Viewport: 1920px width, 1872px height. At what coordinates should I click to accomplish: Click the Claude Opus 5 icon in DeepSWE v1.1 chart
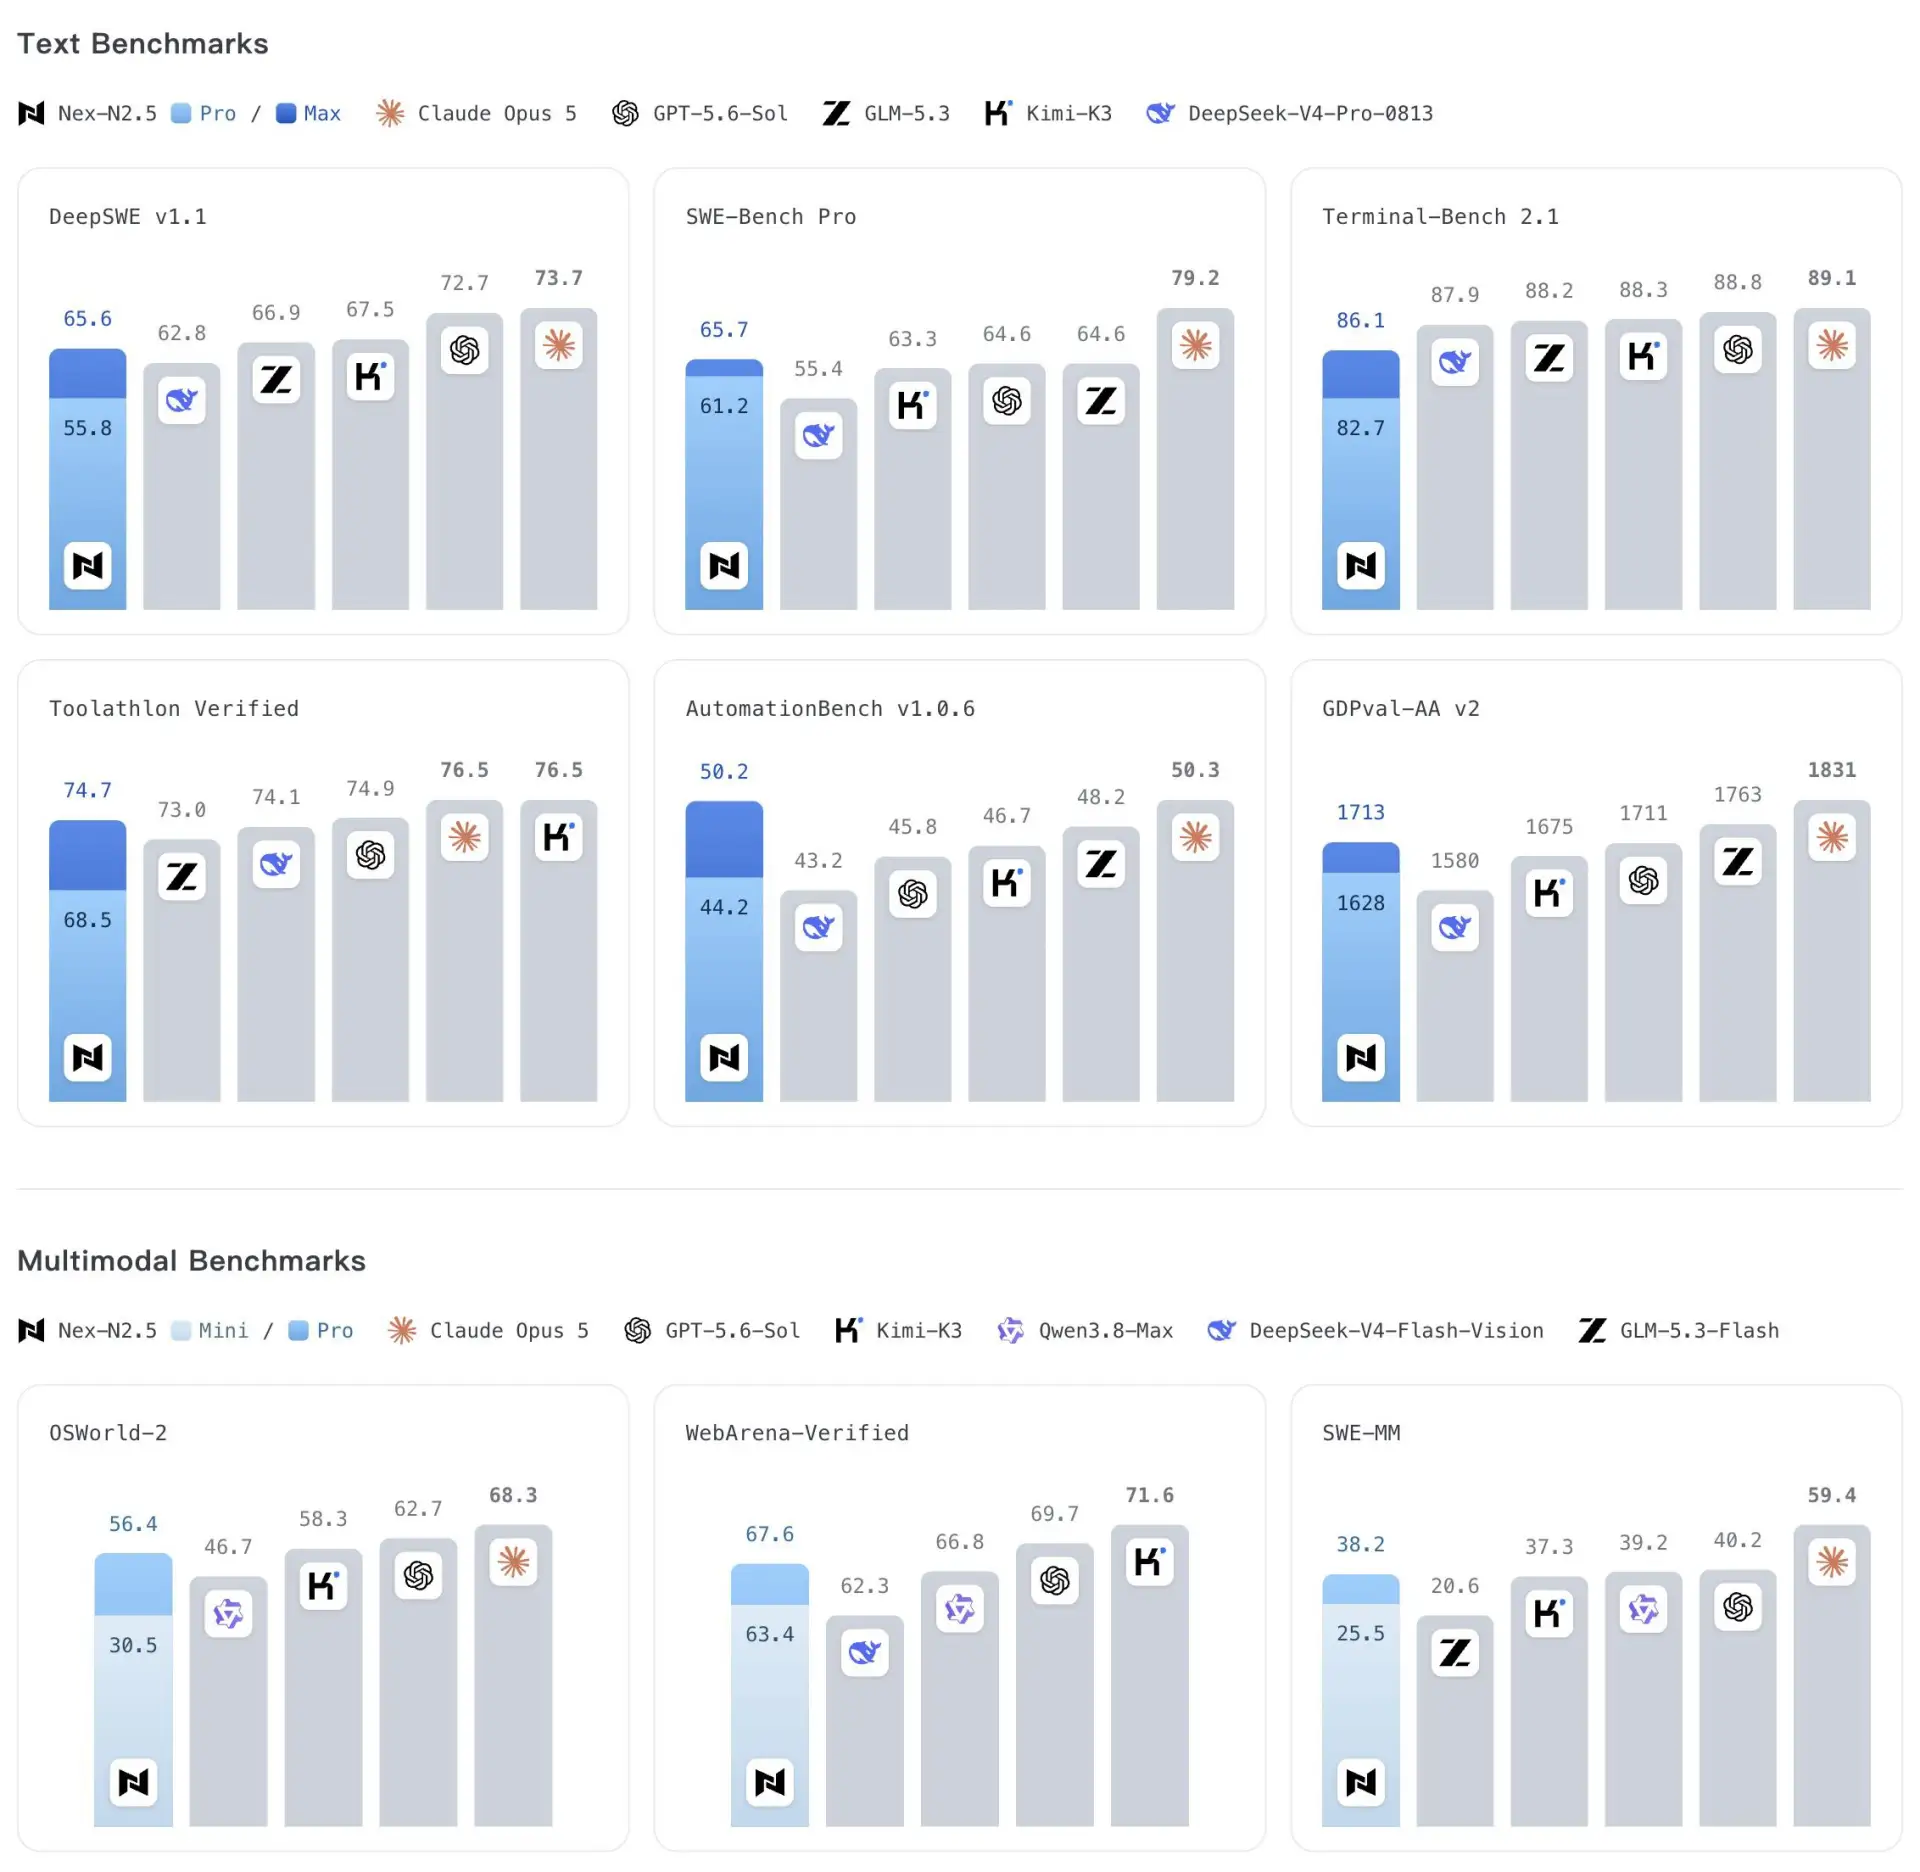click(x=559, y=346)
